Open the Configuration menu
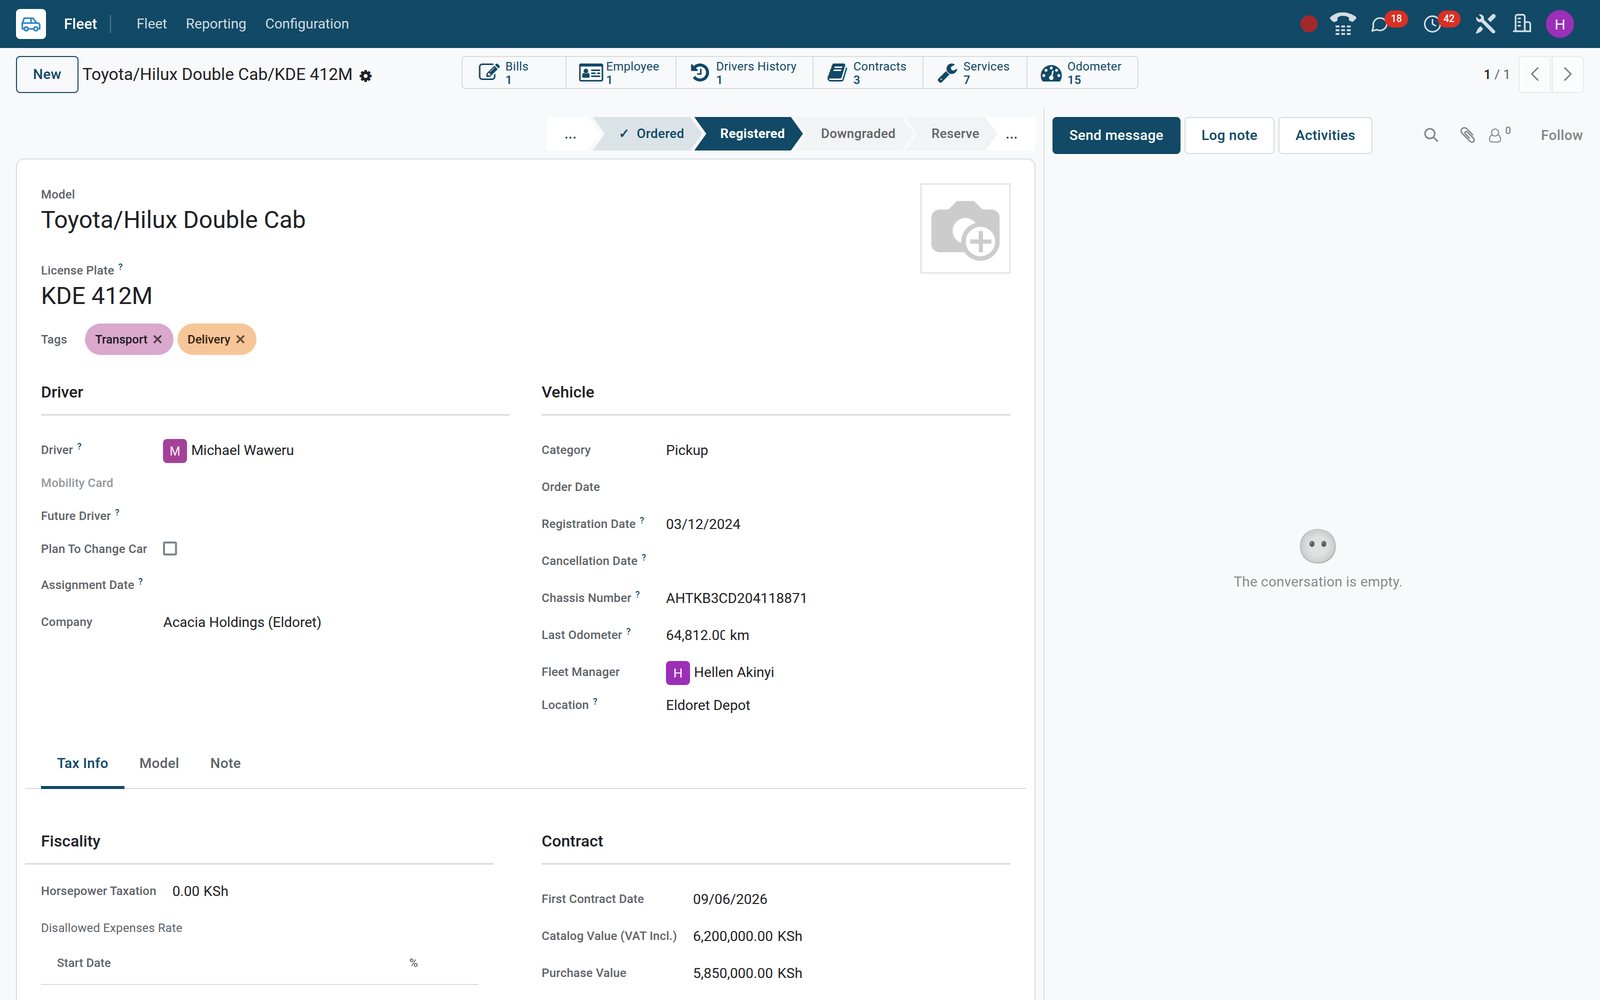Image resolution: width=1600 pixels, height=1000 pixels. [307, 24]
